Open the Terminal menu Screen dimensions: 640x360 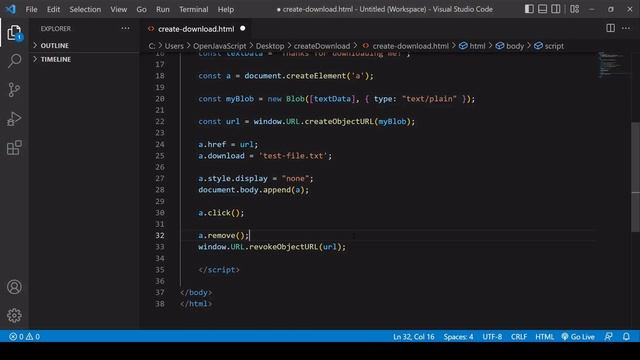193,9
